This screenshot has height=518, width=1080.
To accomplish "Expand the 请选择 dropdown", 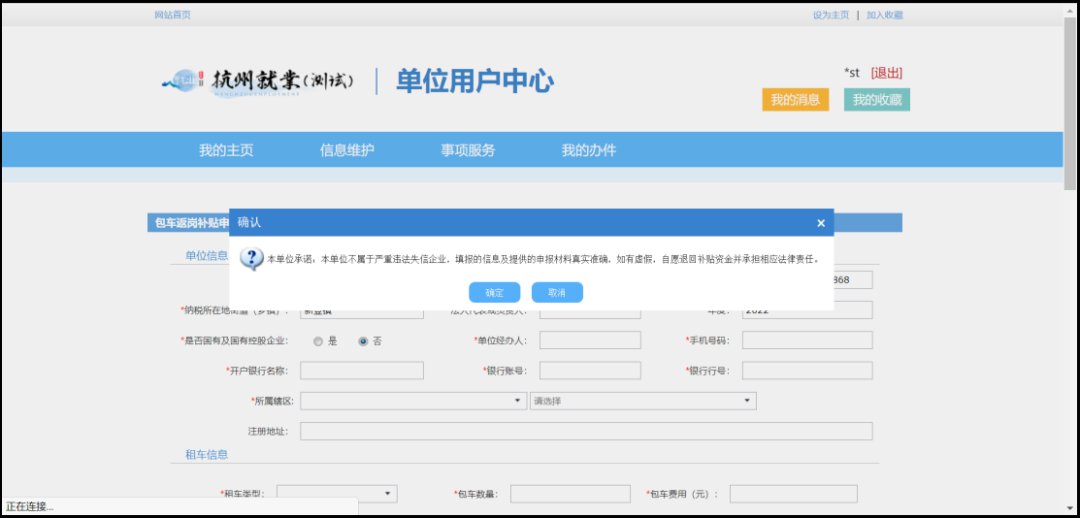I will click(x=642, y=401).
